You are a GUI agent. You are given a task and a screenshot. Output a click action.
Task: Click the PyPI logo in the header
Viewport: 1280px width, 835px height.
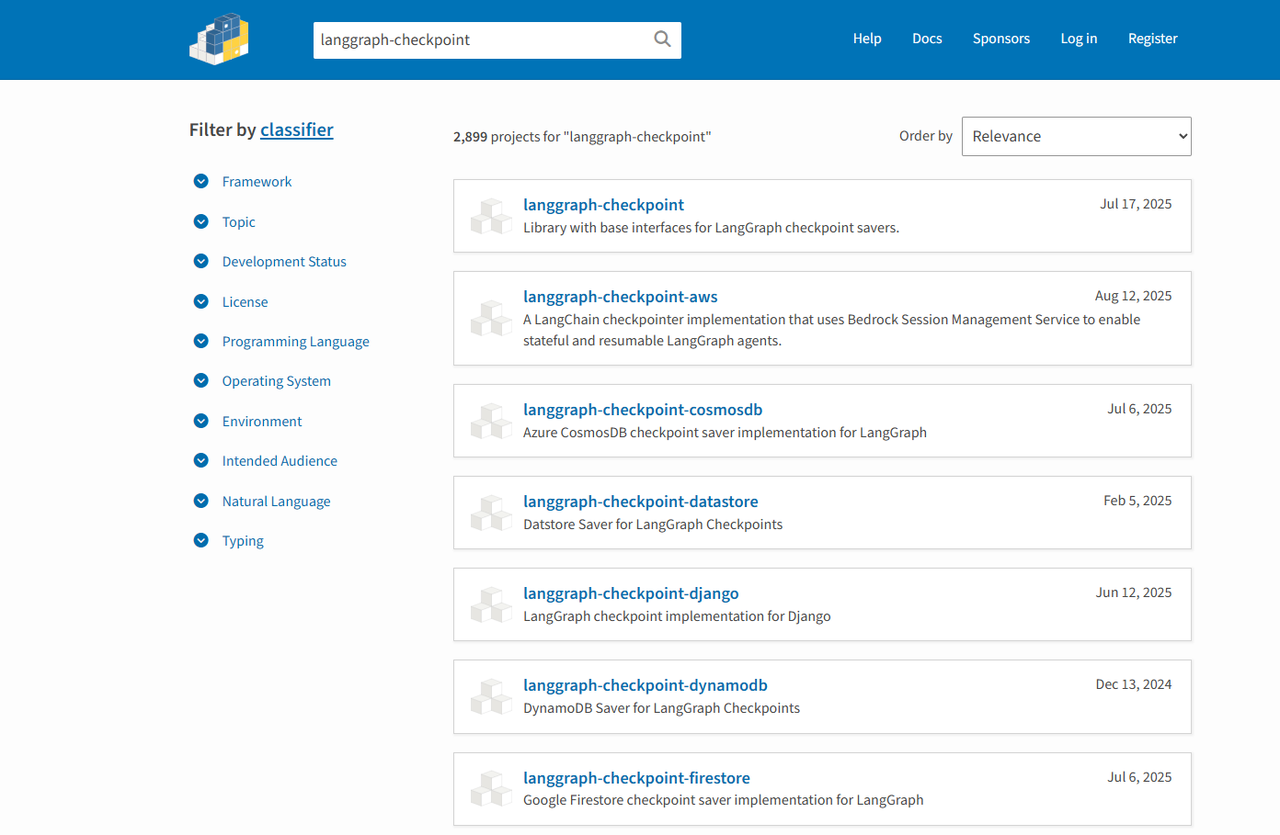219,40
